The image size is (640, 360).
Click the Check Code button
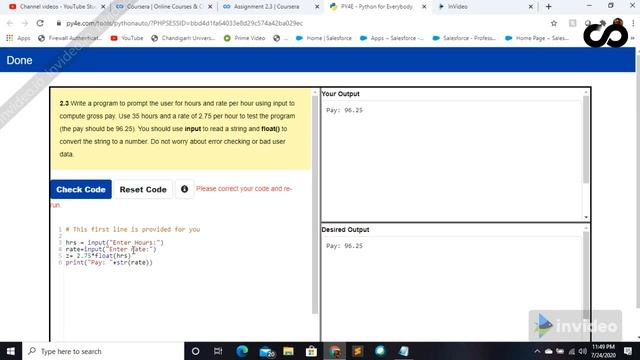click(81, 189)
